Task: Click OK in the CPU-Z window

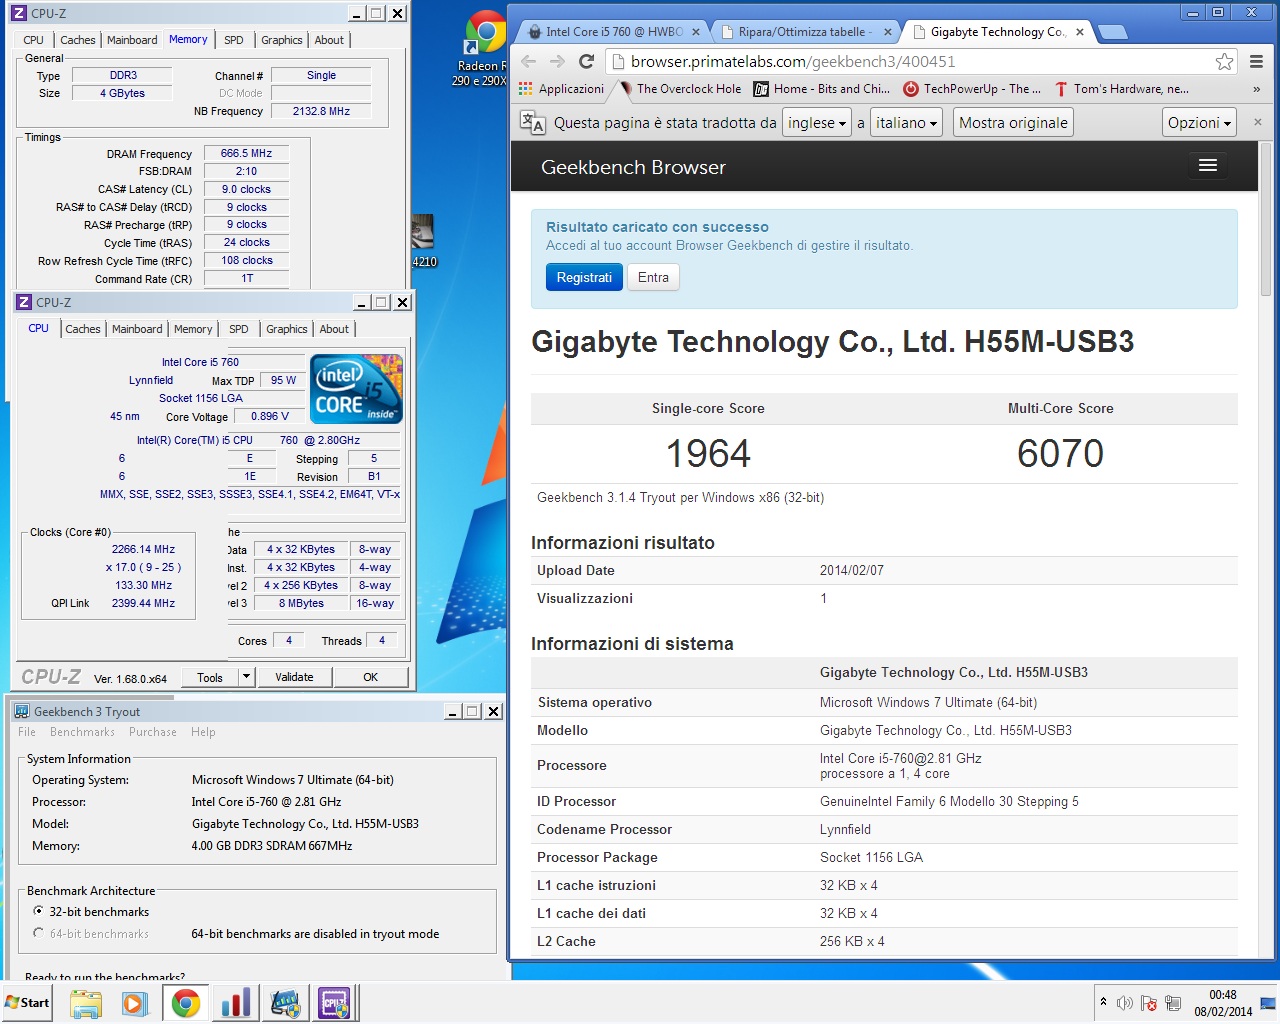Action: click(370, 677)
